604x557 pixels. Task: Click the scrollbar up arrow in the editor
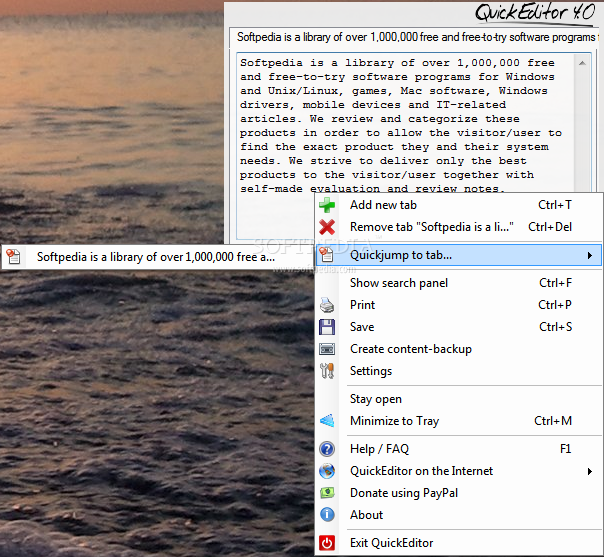coord(582,63)
